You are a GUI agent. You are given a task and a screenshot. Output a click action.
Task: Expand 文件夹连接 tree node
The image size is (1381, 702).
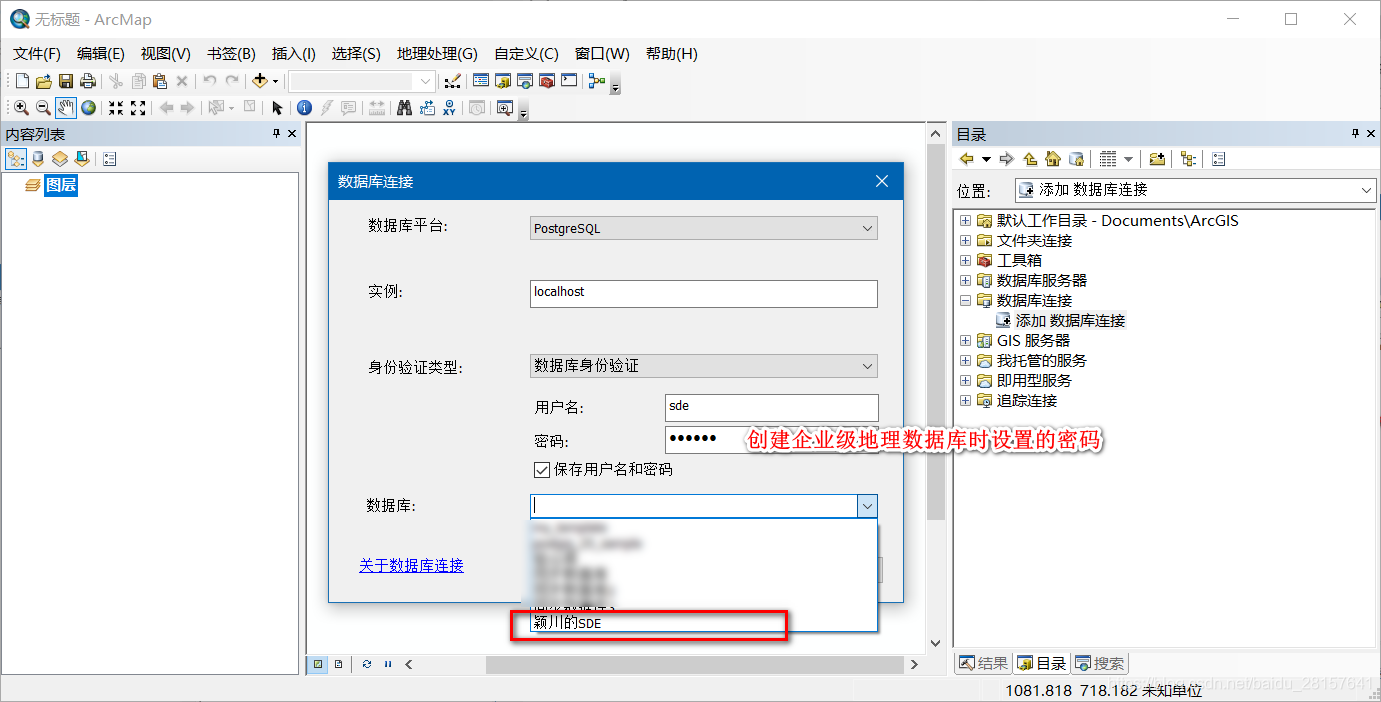click(x=965, y=240)
